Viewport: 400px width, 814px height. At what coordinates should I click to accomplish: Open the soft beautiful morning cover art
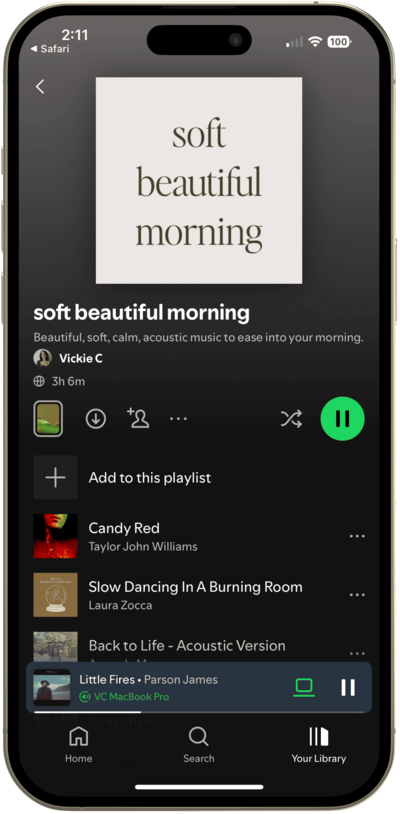pyautogui.click(x=199, y=180)
